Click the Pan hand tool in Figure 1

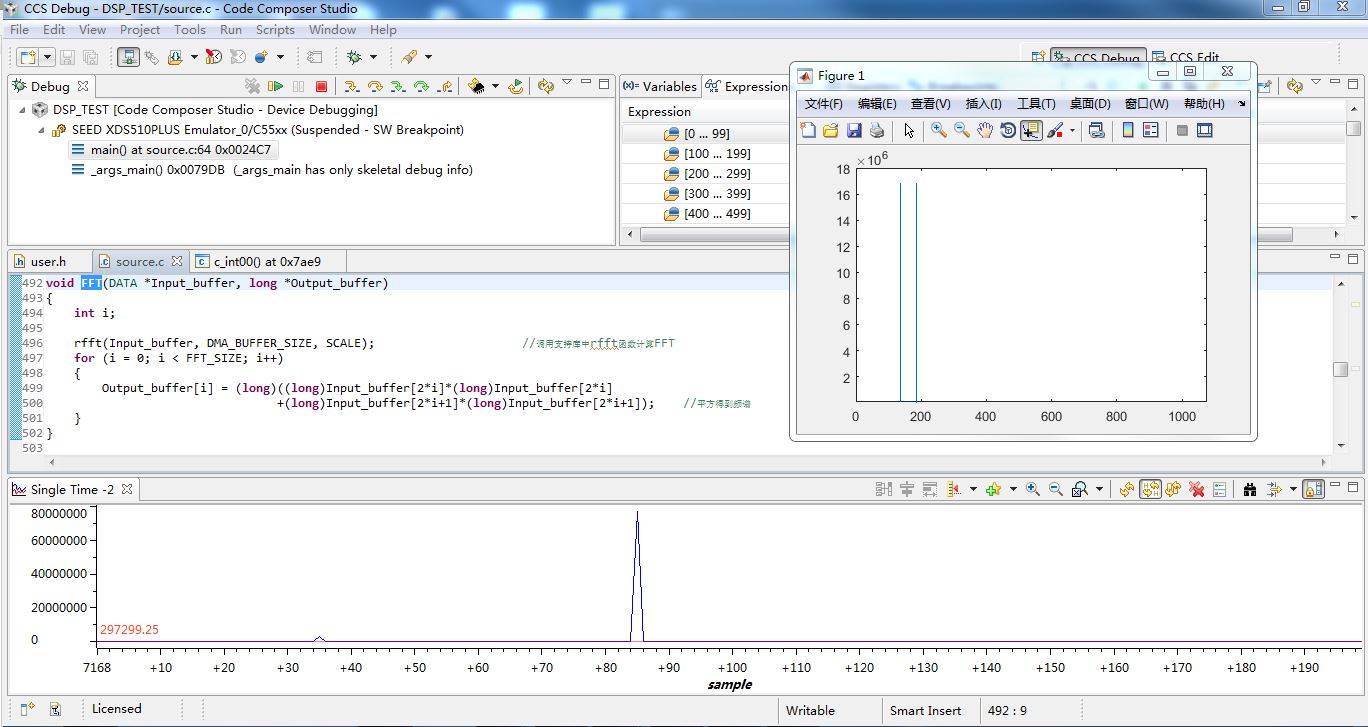click(985, 130)
